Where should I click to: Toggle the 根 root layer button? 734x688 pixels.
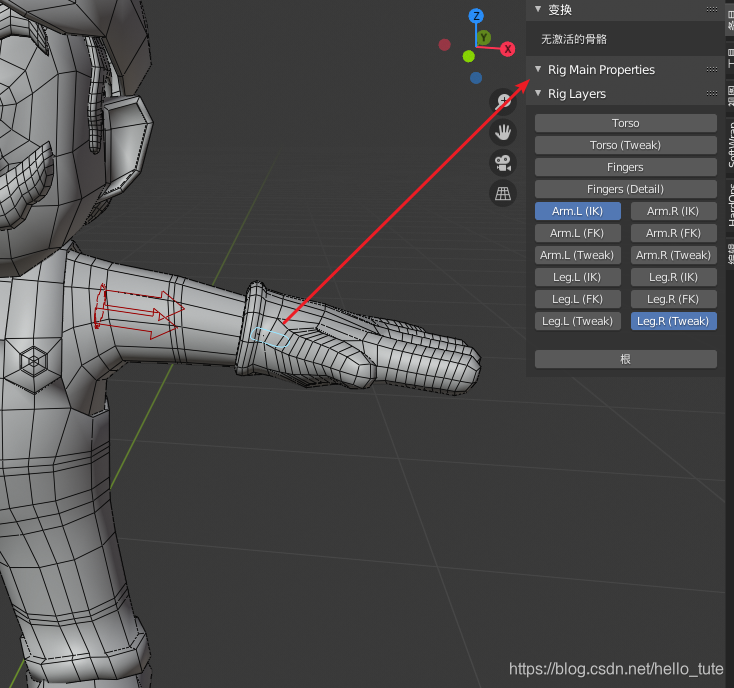[625, 359]
